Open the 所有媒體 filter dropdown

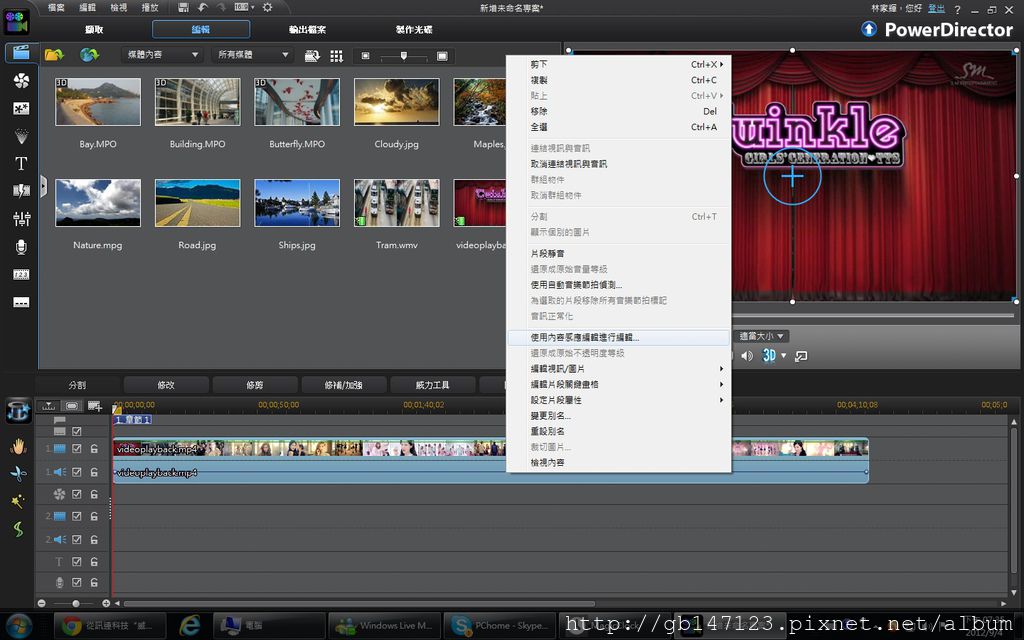point(252,55)
